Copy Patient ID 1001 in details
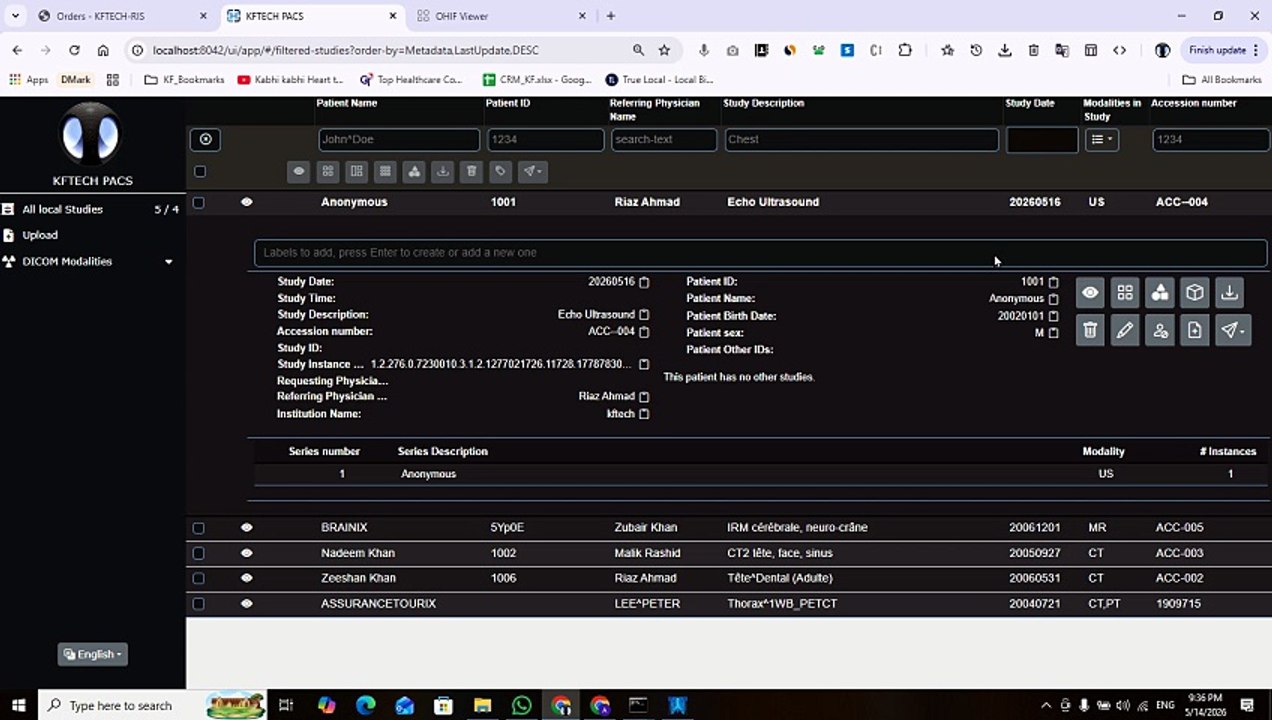Screen dimensions: 1272x720 1053,282
